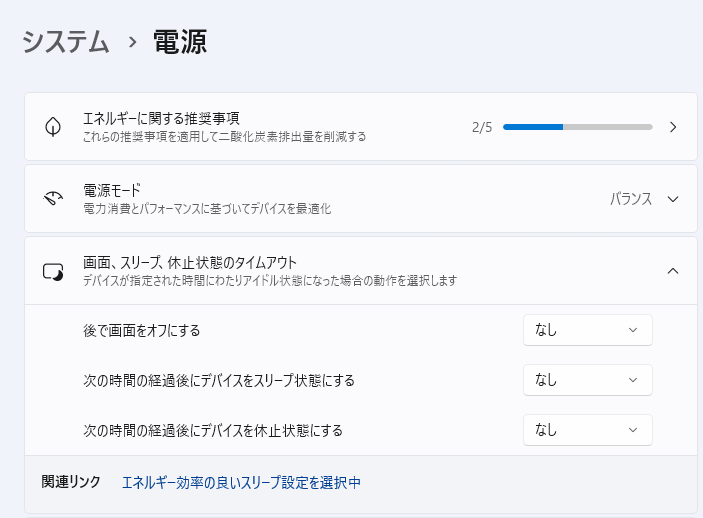Open the hibernate timeout なし dropdown

587,430
